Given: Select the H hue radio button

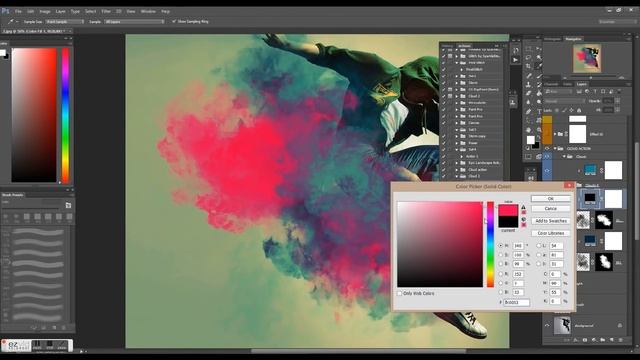Looking at the screenshot, I should [x=500, y=246].
